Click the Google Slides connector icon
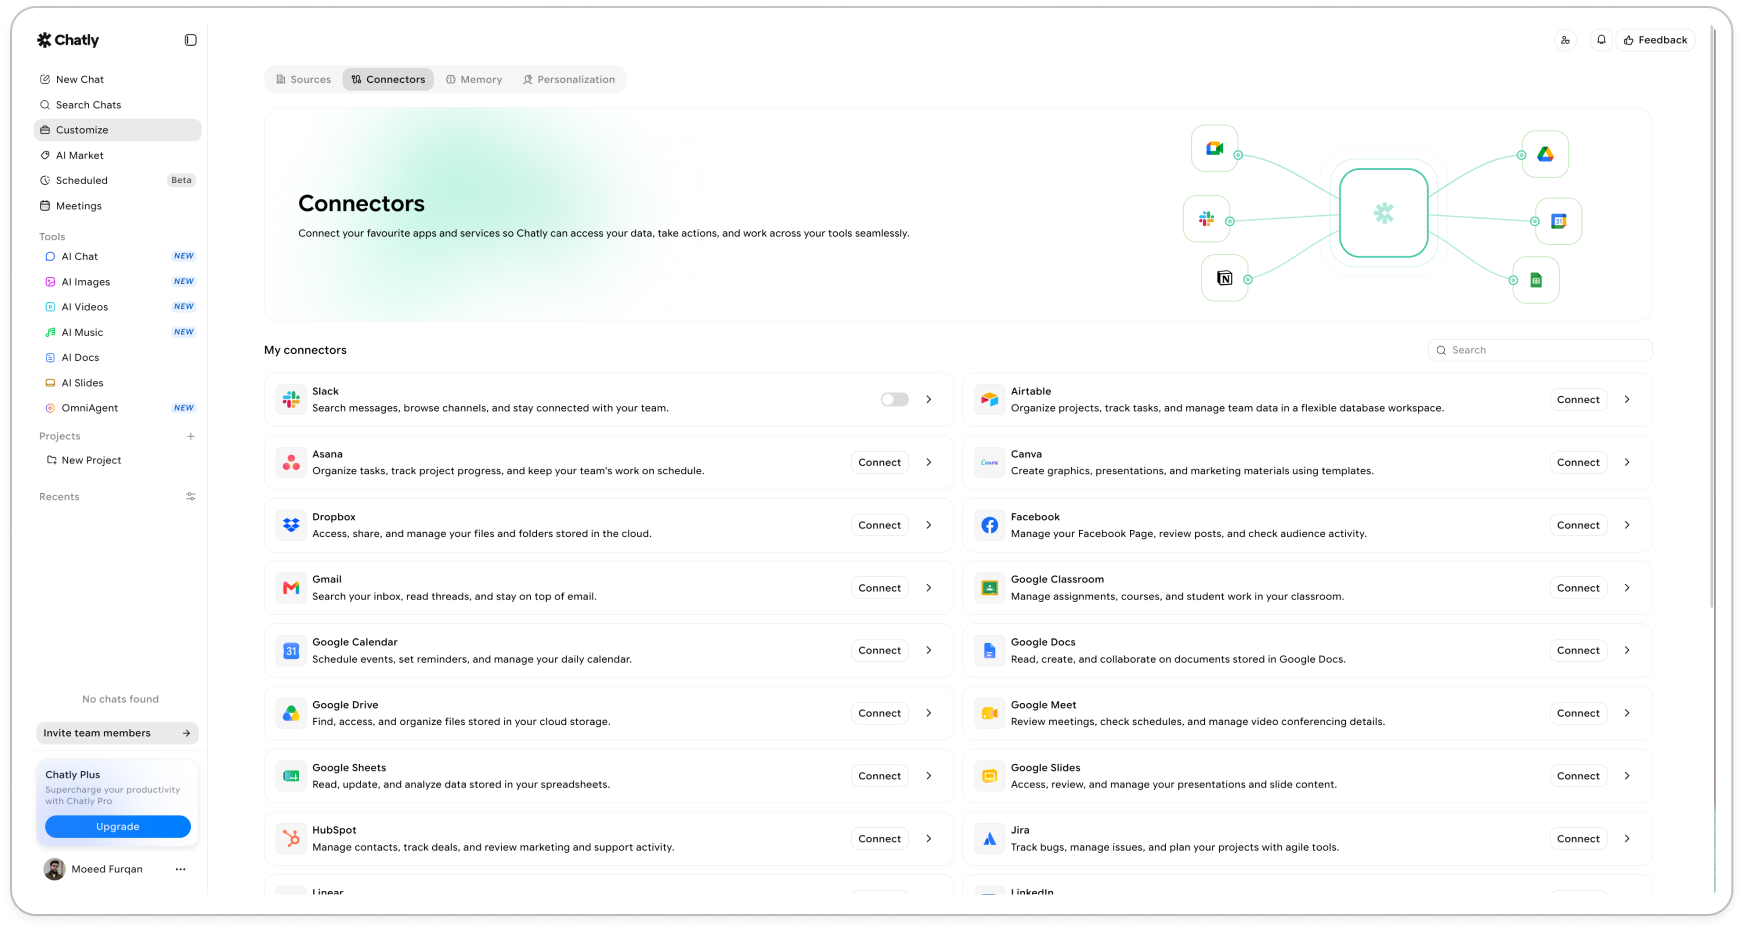 [989, 776]
